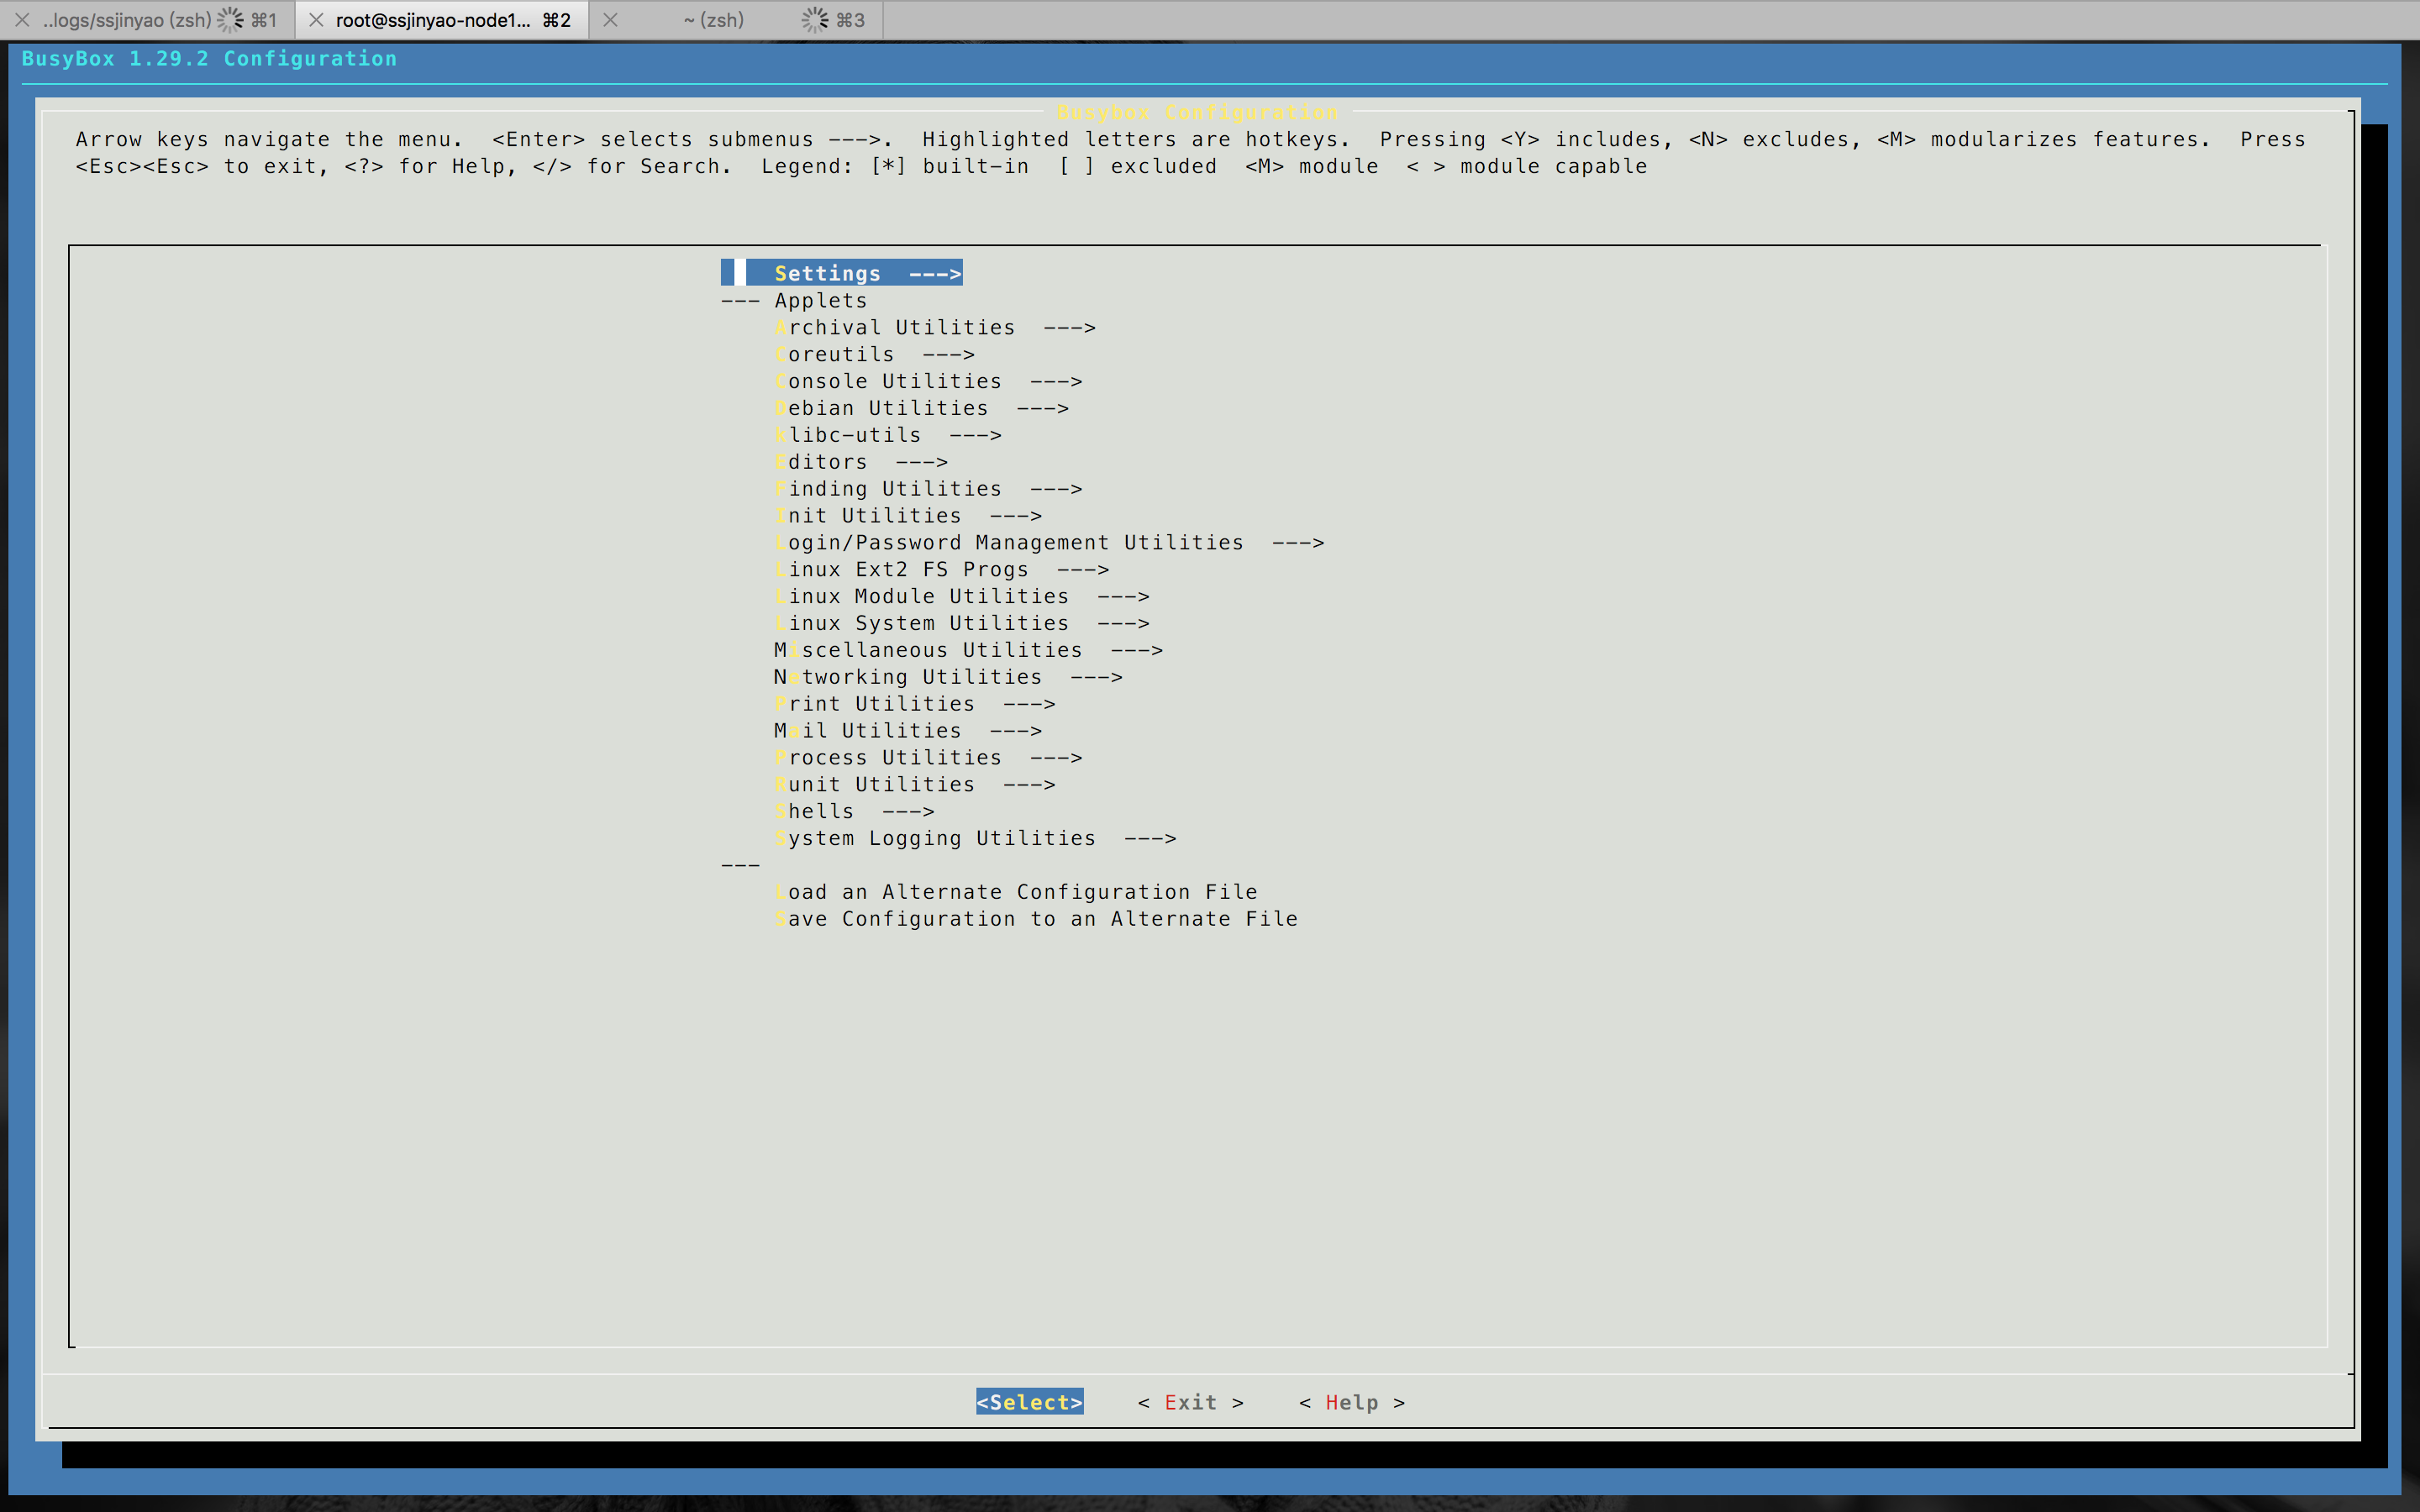The height and width of the screenshot is (1512, 2420).
Task: Click the Applets section header
Action: [x=821, y=300]
